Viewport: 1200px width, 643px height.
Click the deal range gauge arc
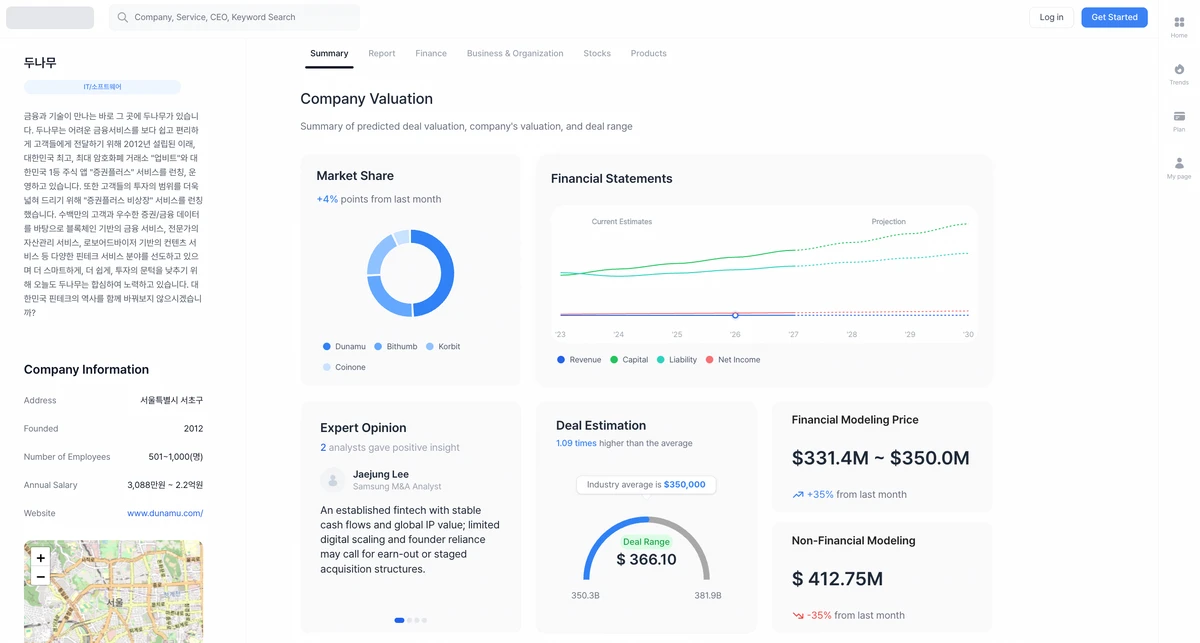point(646,548)
